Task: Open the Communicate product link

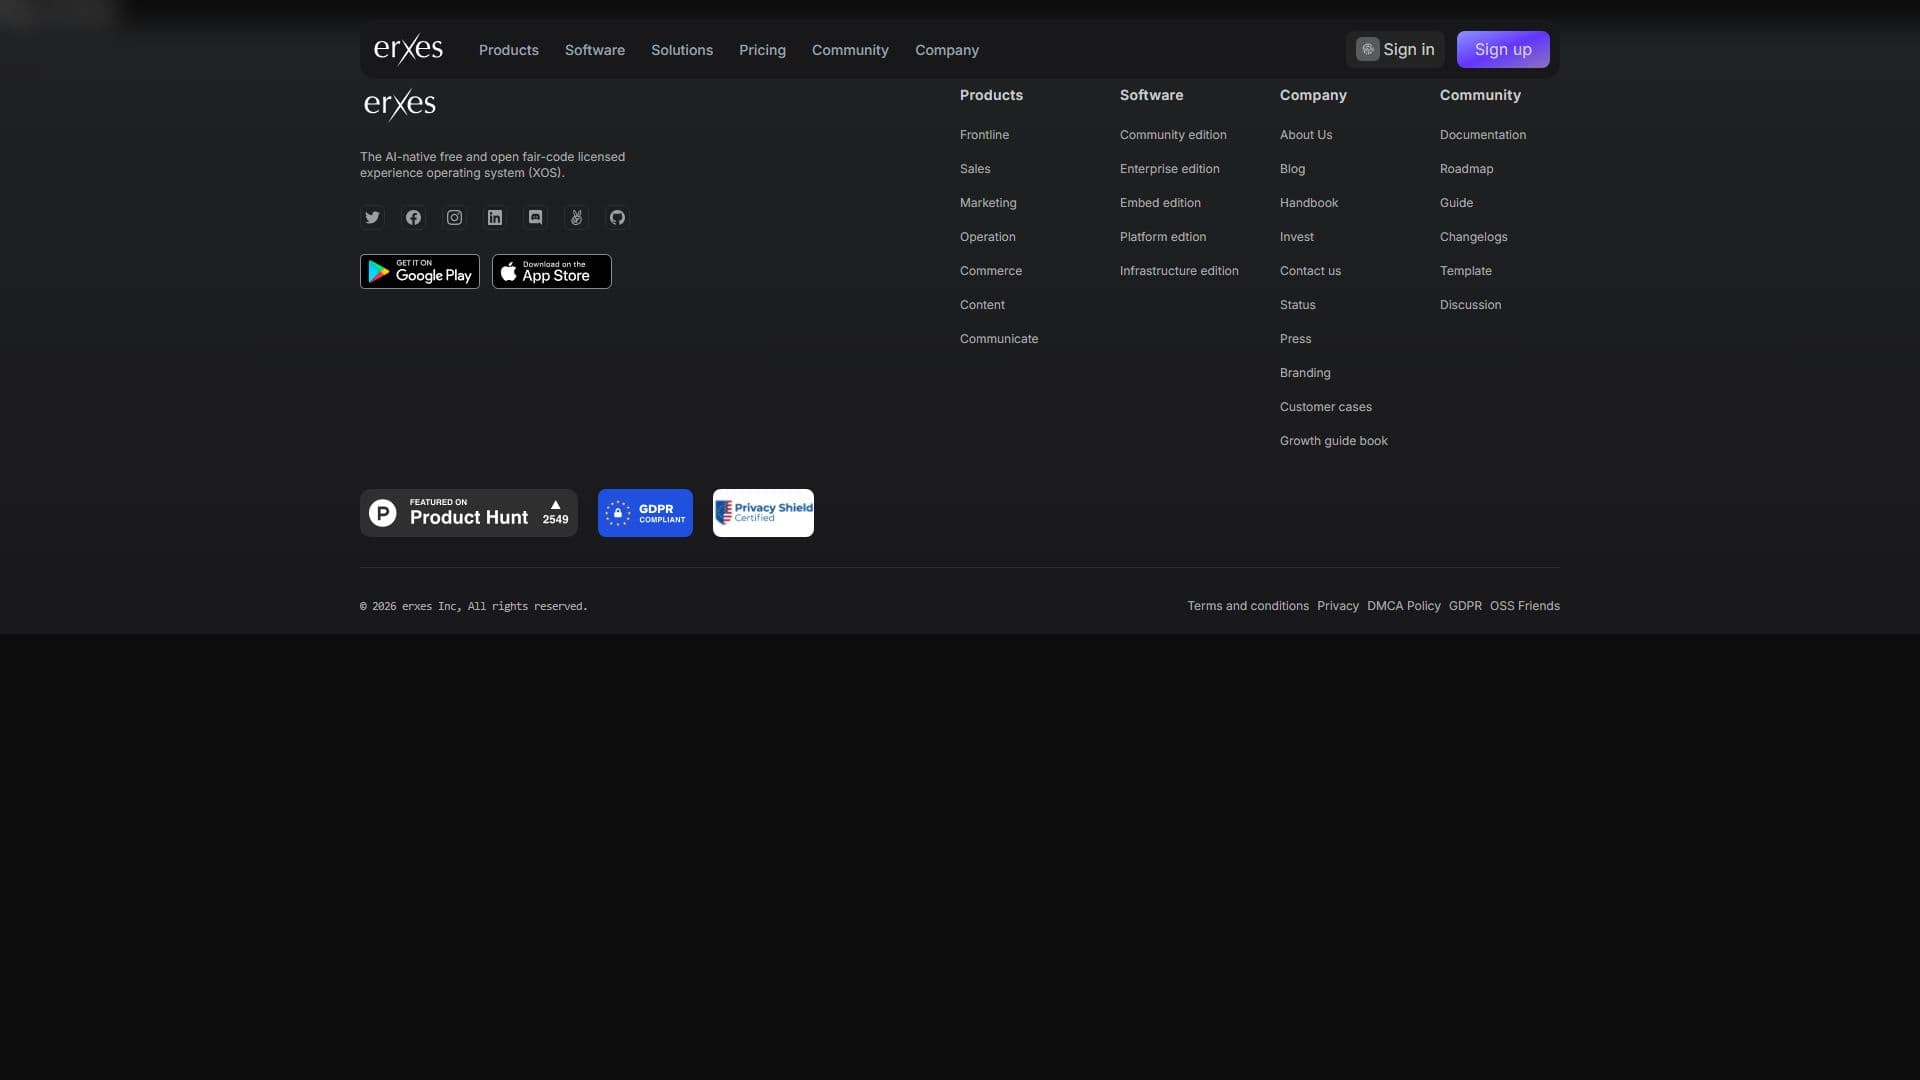Action: (999, 339)
